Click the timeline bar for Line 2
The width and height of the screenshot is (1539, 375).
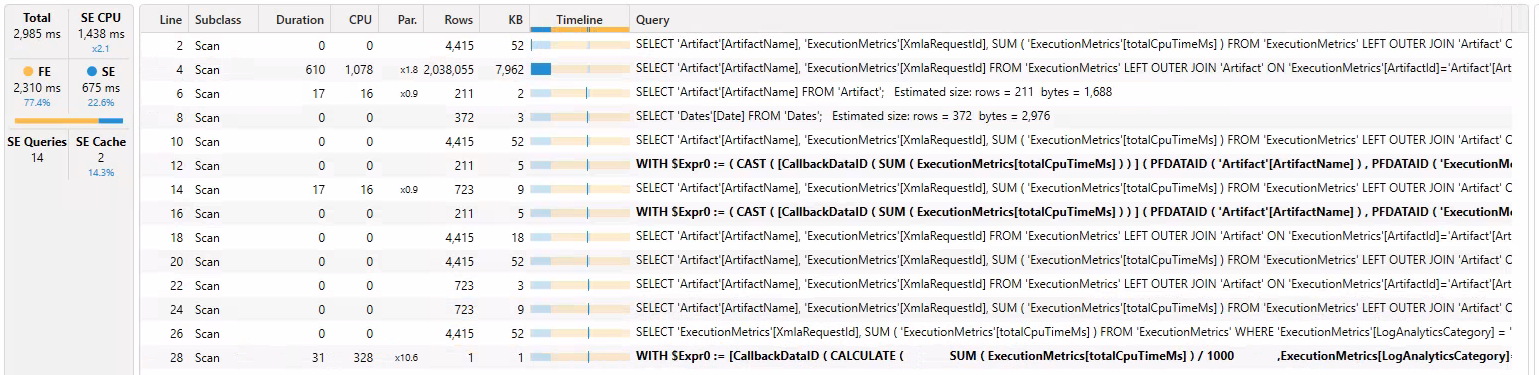580,45
